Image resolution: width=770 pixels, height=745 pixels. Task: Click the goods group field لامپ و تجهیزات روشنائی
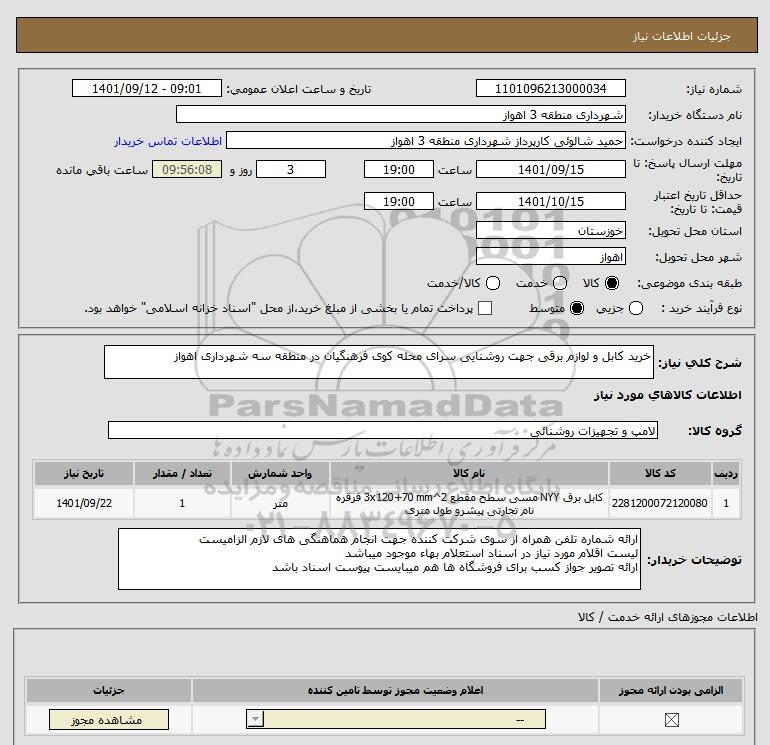pos(383,431)
